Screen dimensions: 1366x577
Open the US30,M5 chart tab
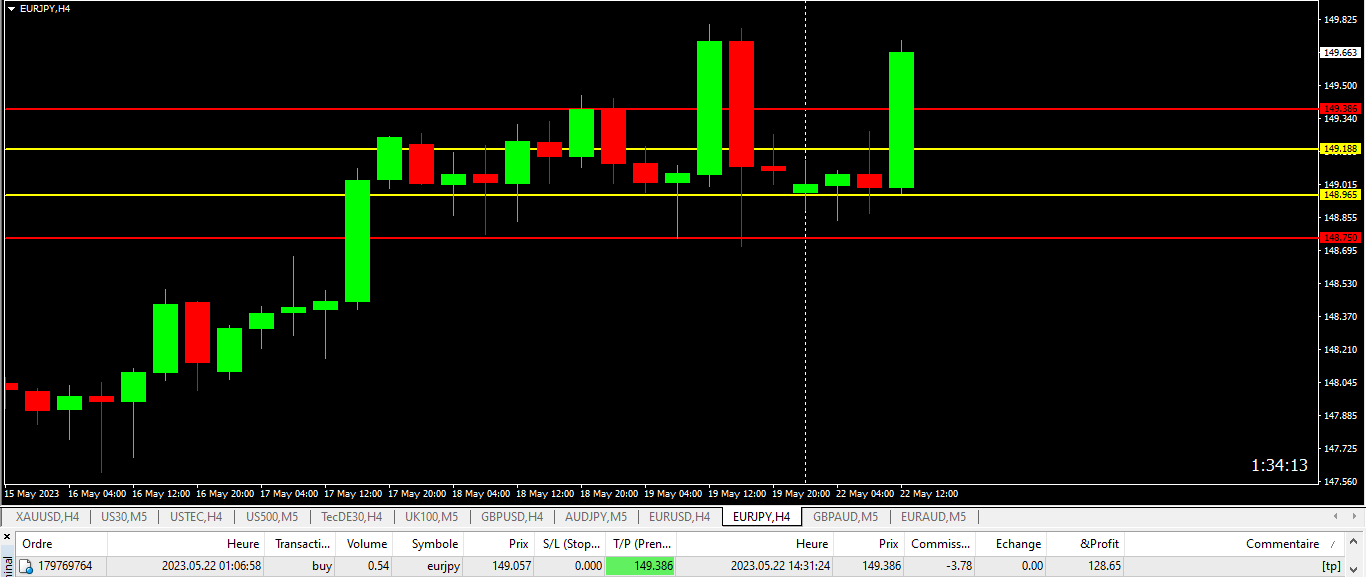123,517
